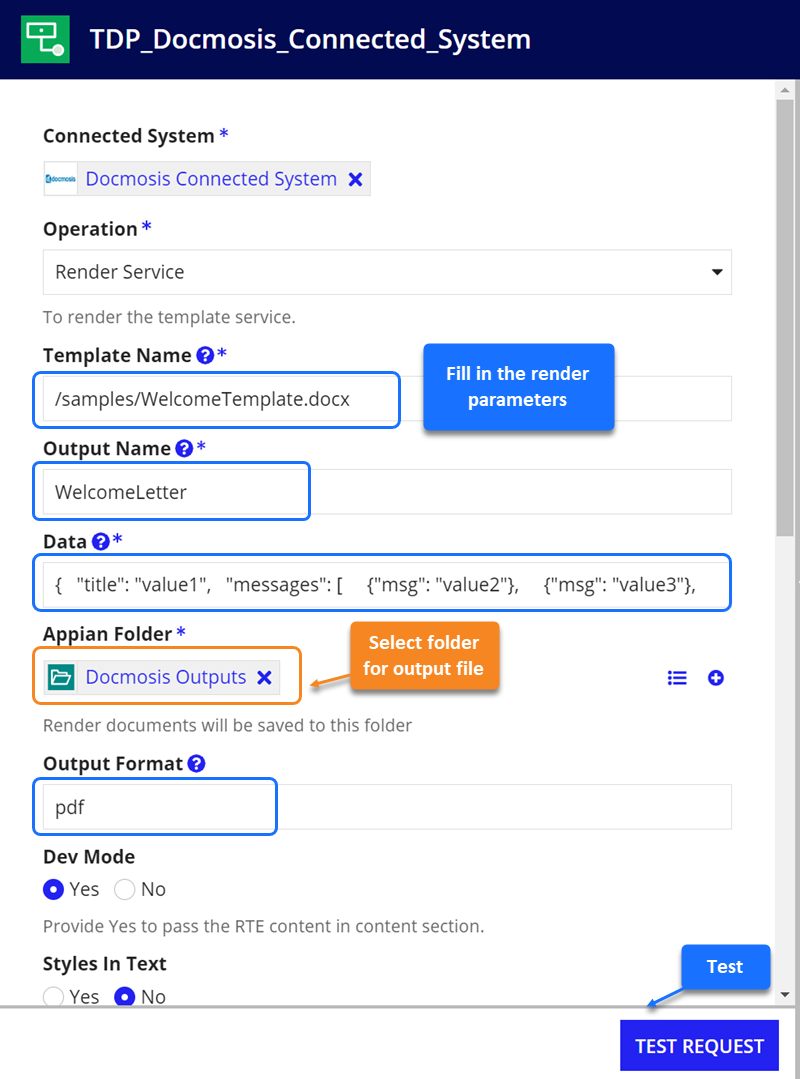Click the vertical scrollbar thumb
Viewport: 800px width, 1079px height.
coord(785,318)
